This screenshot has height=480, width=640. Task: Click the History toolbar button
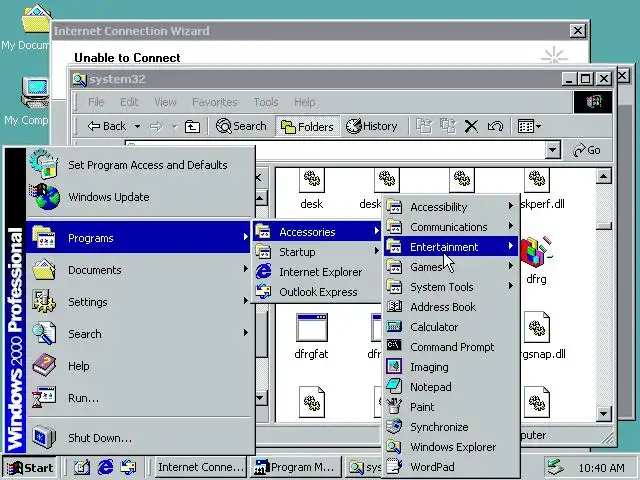tap(371, 127)
